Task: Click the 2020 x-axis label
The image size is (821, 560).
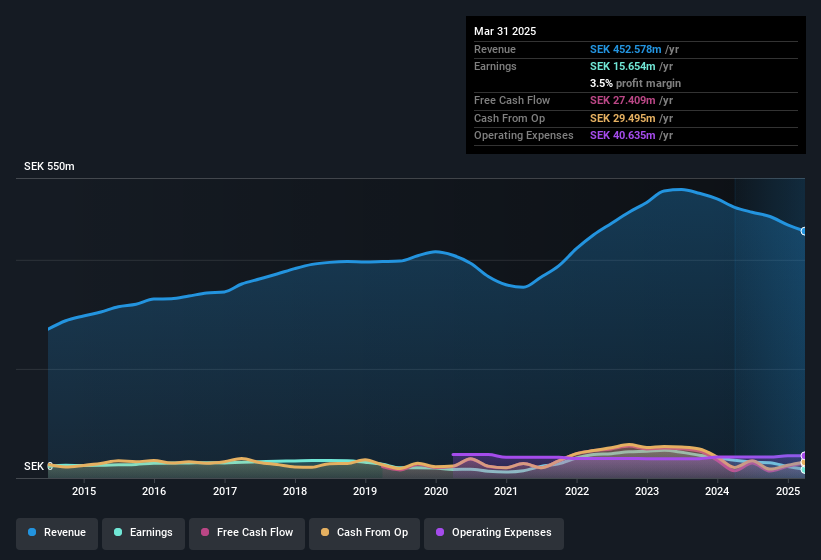Action: 436,491
